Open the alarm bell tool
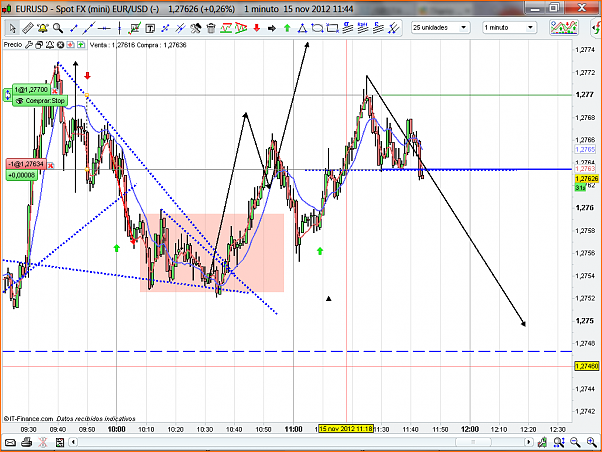602x452 pixels. tap(42, 28)
